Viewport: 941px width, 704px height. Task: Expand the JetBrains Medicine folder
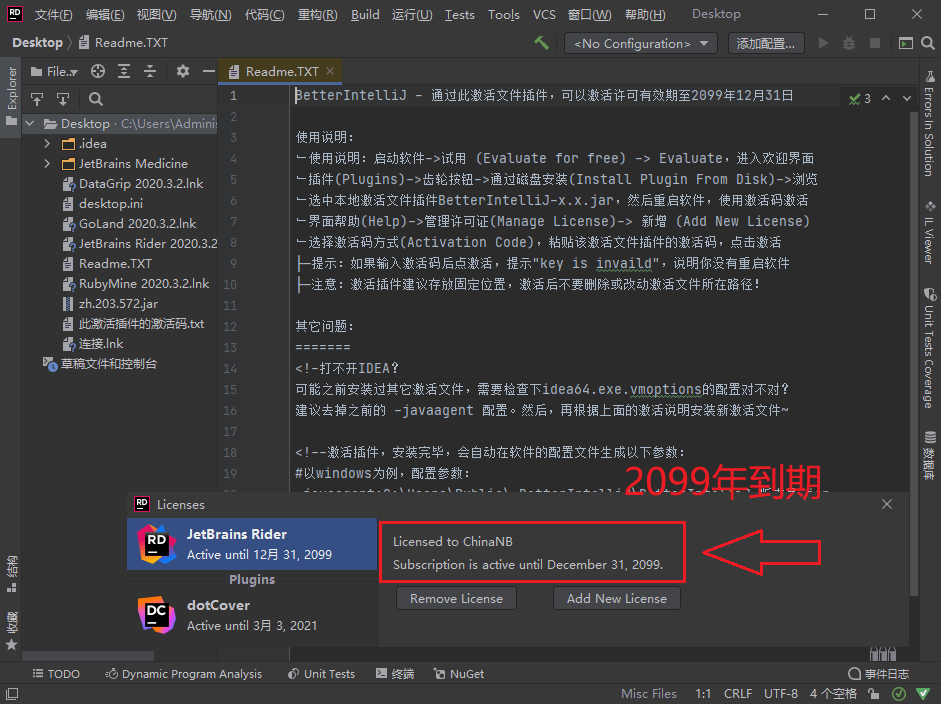[x=47, y=163]
